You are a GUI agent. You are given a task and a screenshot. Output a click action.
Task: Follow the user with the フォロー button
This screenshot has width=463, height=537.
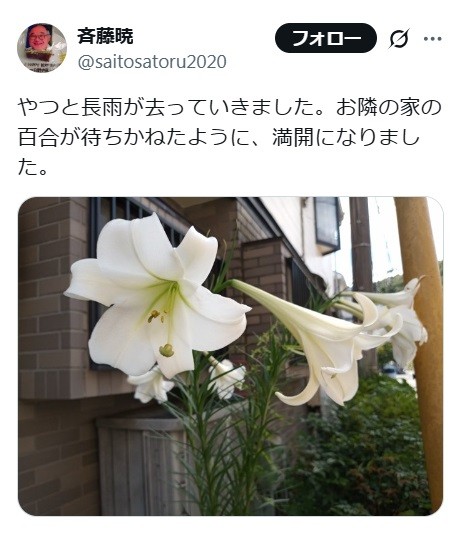326,38
